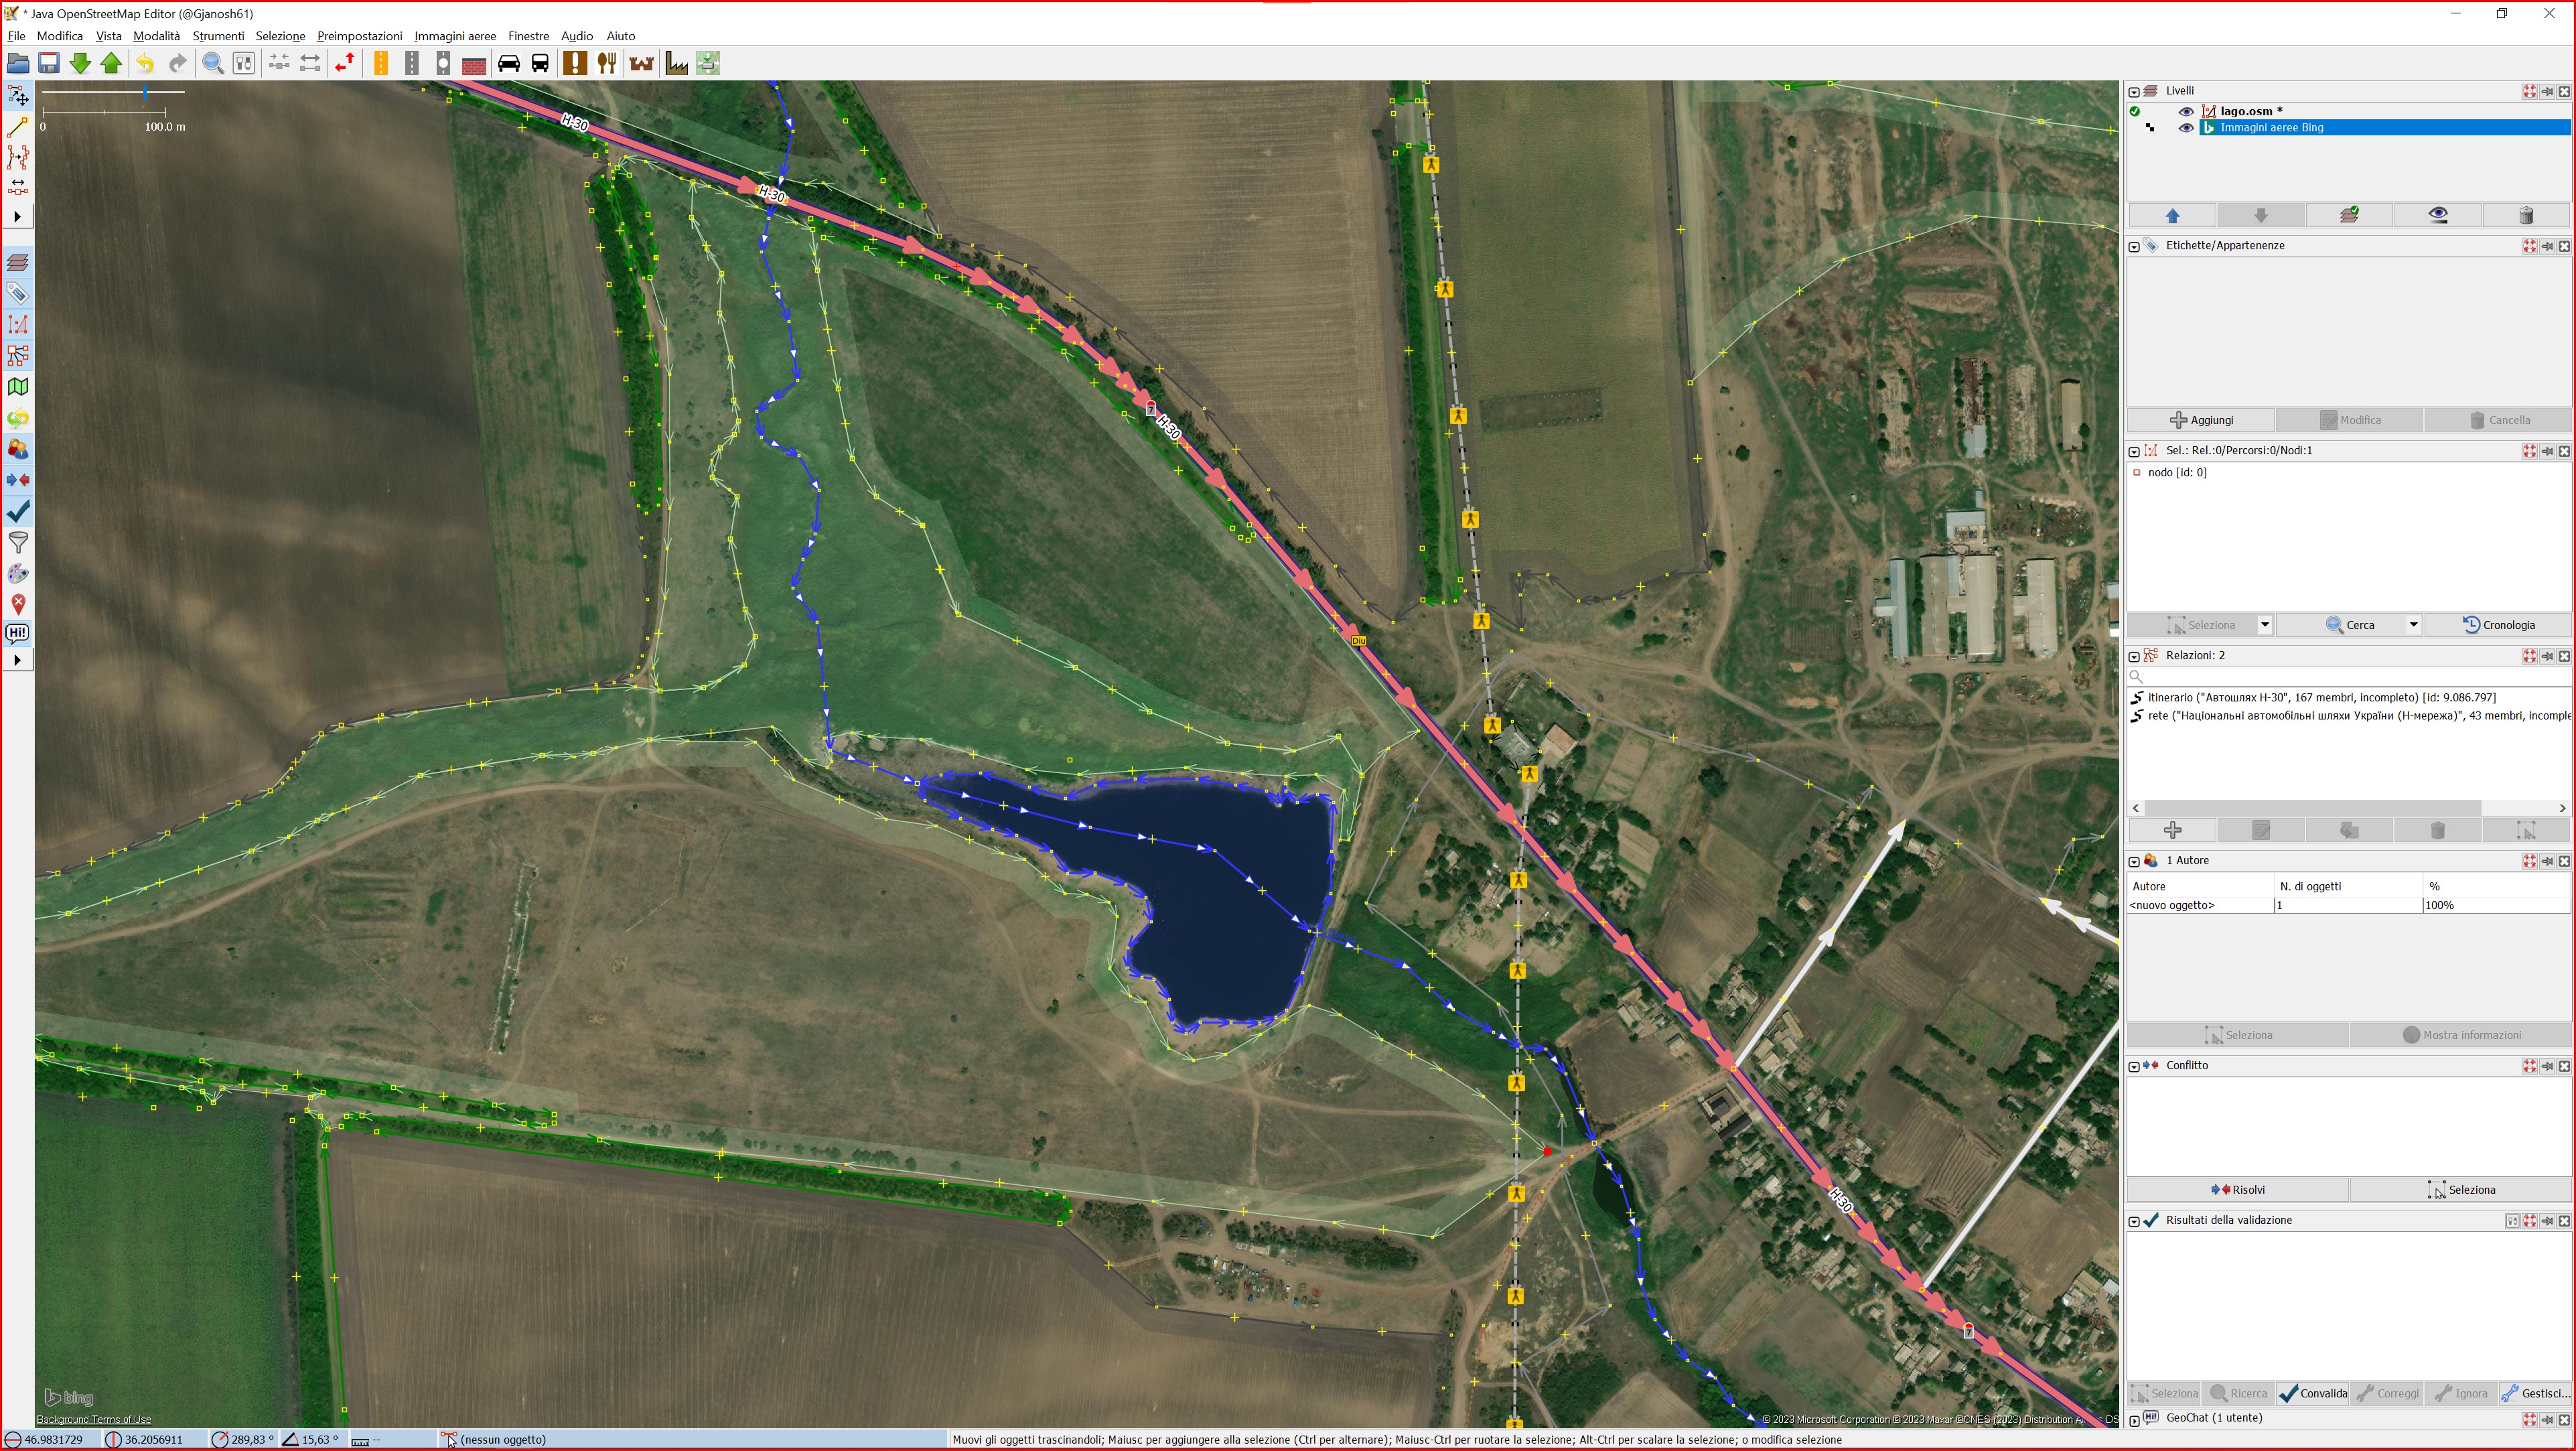Open the car preset toolbar icon
This screenshot has width=2576, height=1451.
(508, 64)
